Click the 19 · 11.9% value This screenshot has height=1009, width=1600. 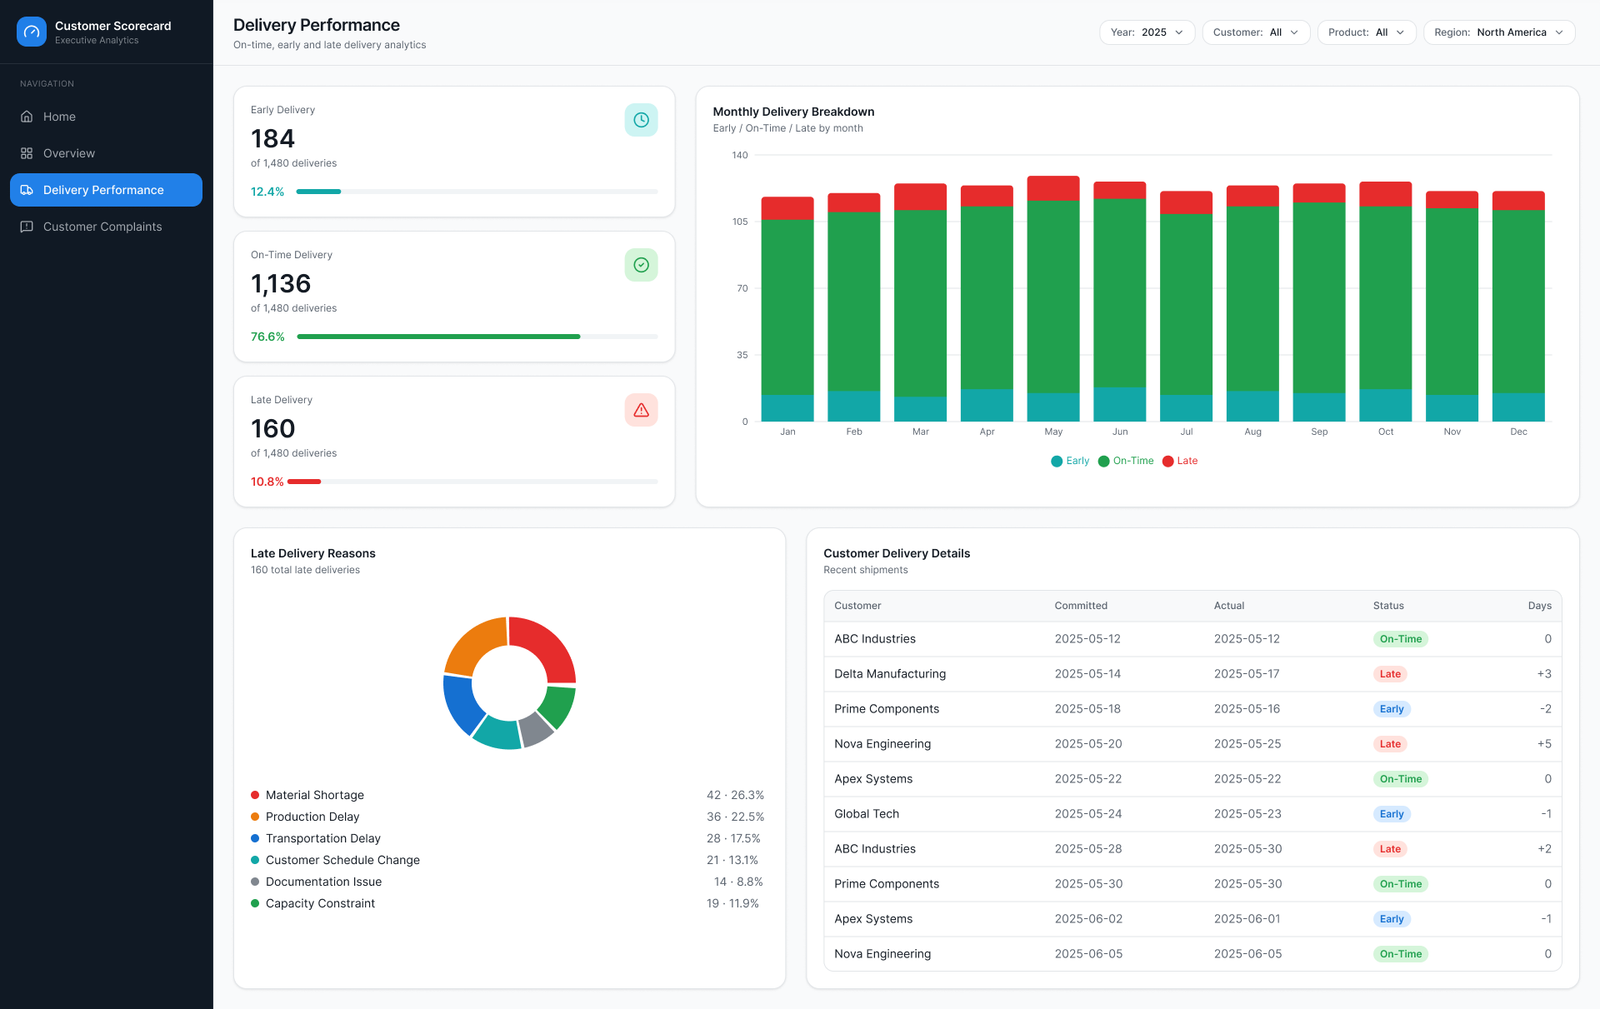pyautogui.click(x=733, y=903)
